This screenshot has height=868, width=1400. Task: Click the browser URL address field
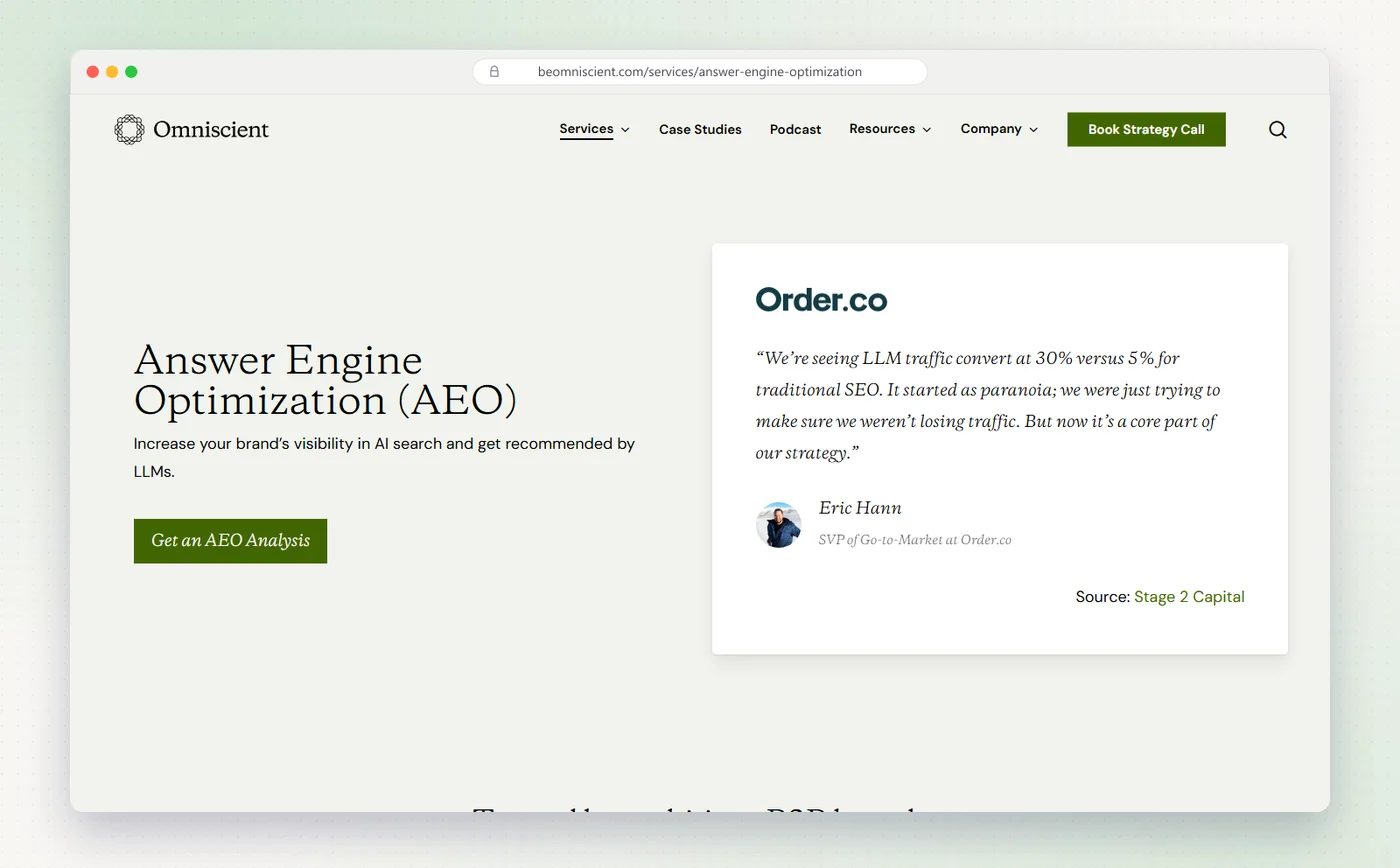click(700, 72)
